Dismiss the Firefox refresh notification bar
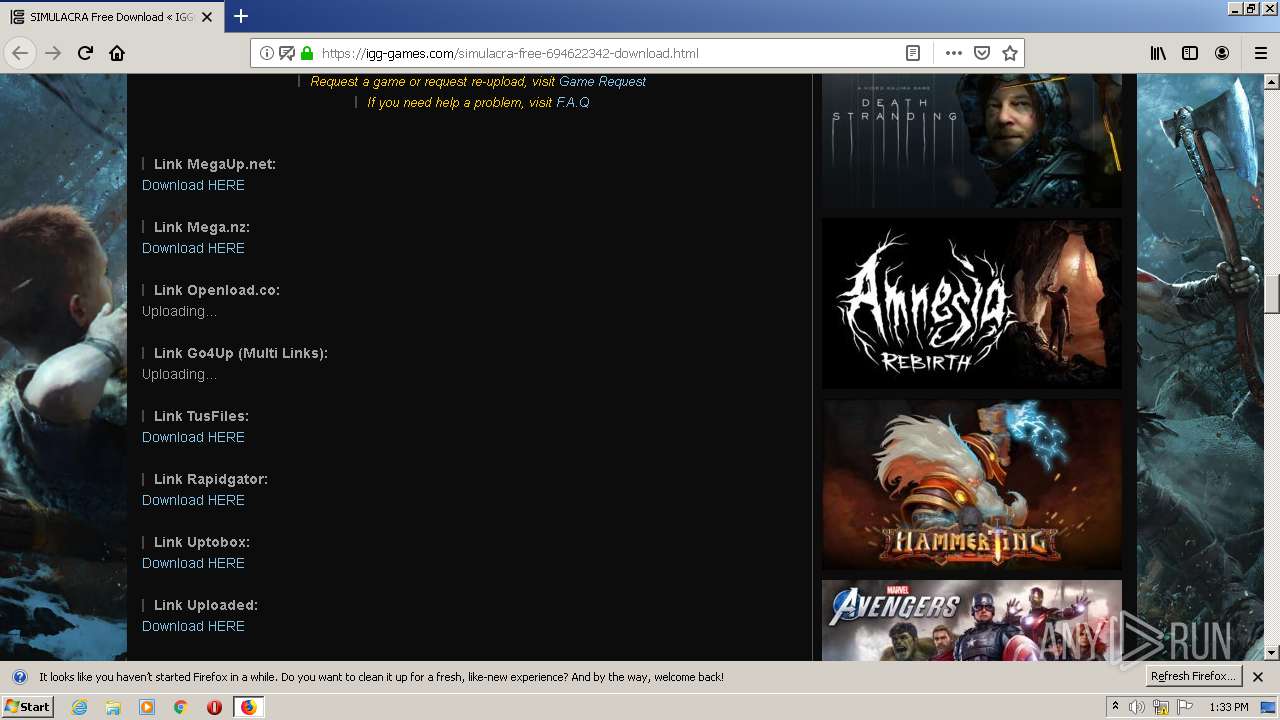Screen dimensions: 1280x720 1258,677
